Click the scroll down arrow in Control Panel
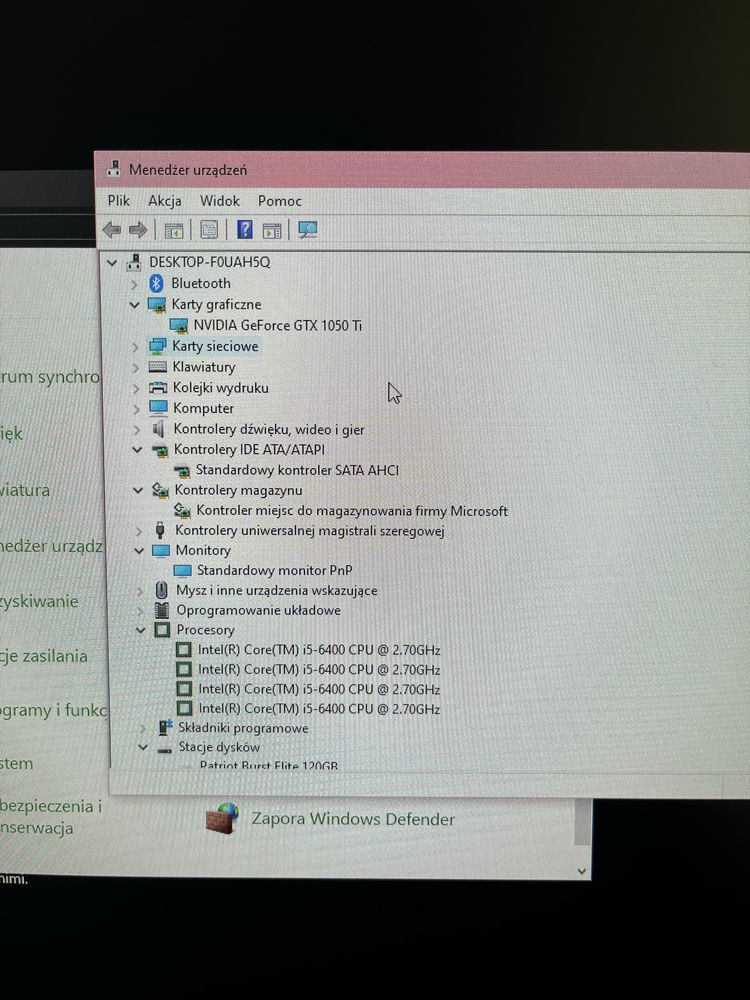This screenshot has height=1000, width=750. point(582,871)
